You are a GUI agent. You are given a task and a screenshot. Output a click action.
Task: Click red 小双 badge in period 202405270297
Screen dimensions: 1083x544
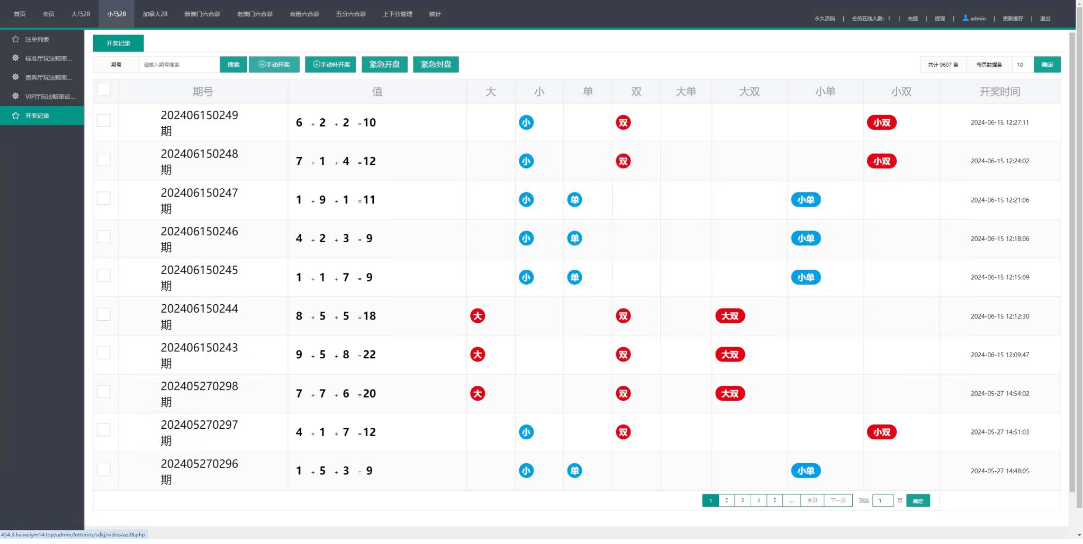pos(880,432)
